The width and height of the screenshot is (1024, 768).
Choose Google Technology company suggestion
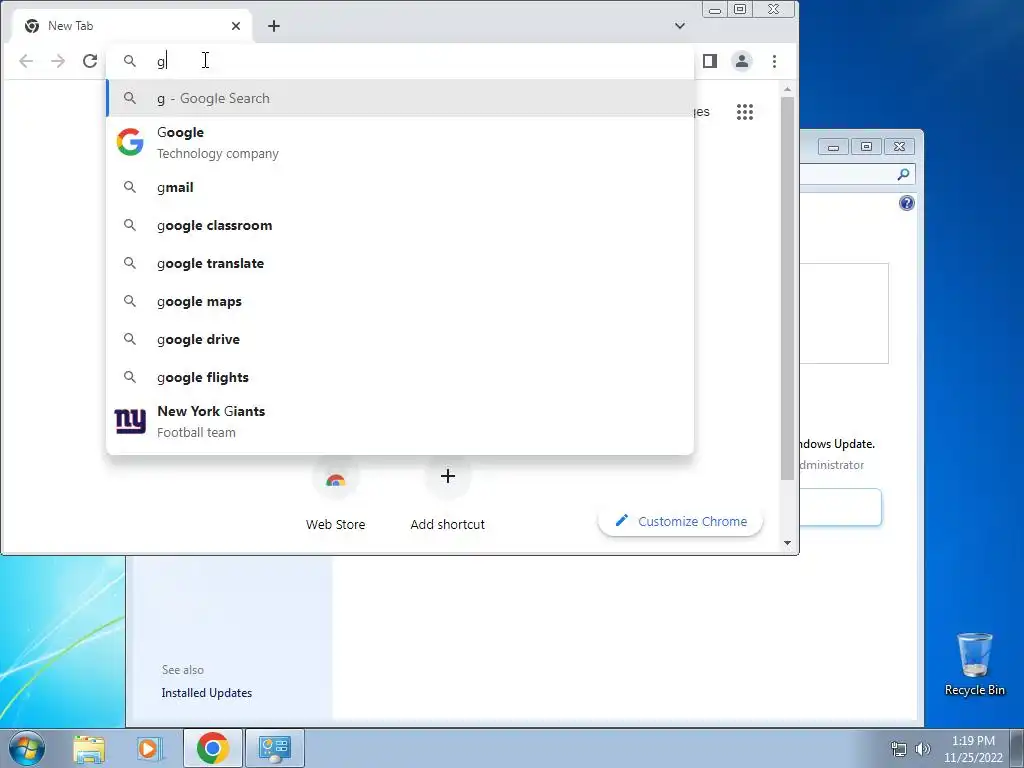click(x=400, y=142)
